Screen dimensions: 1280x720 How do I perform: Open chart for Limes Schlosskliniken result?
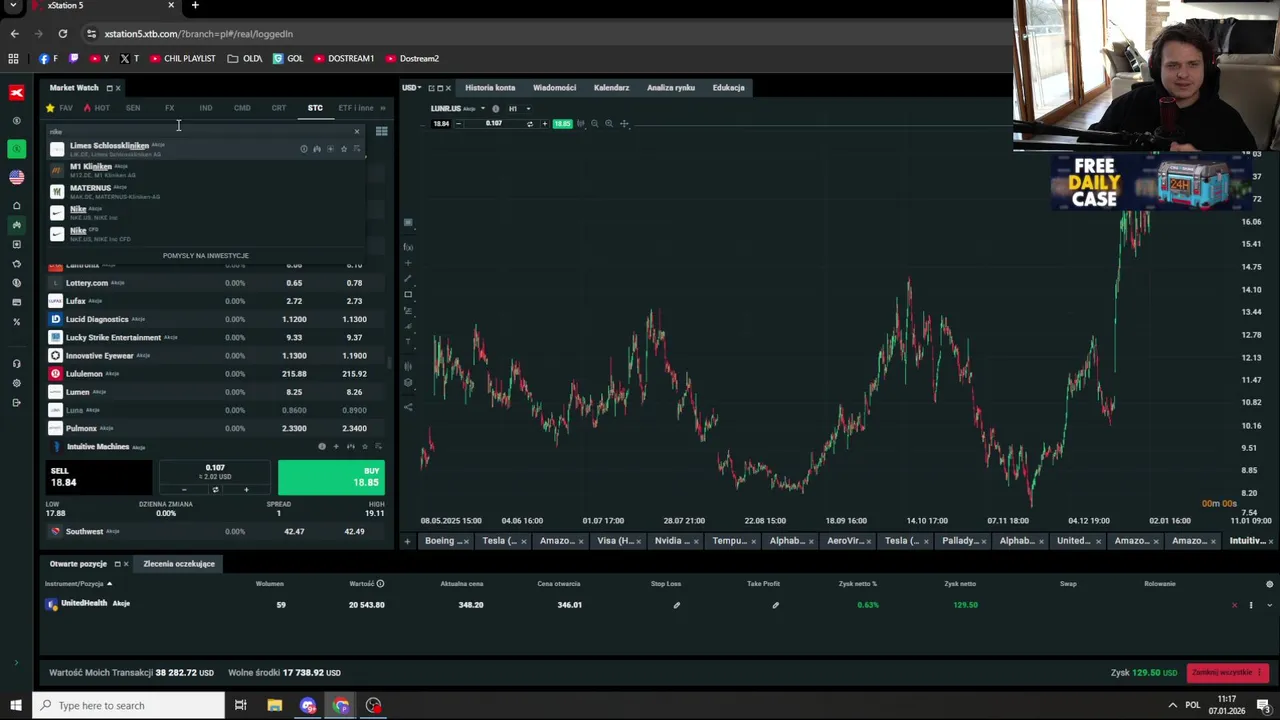coord(317,149)
